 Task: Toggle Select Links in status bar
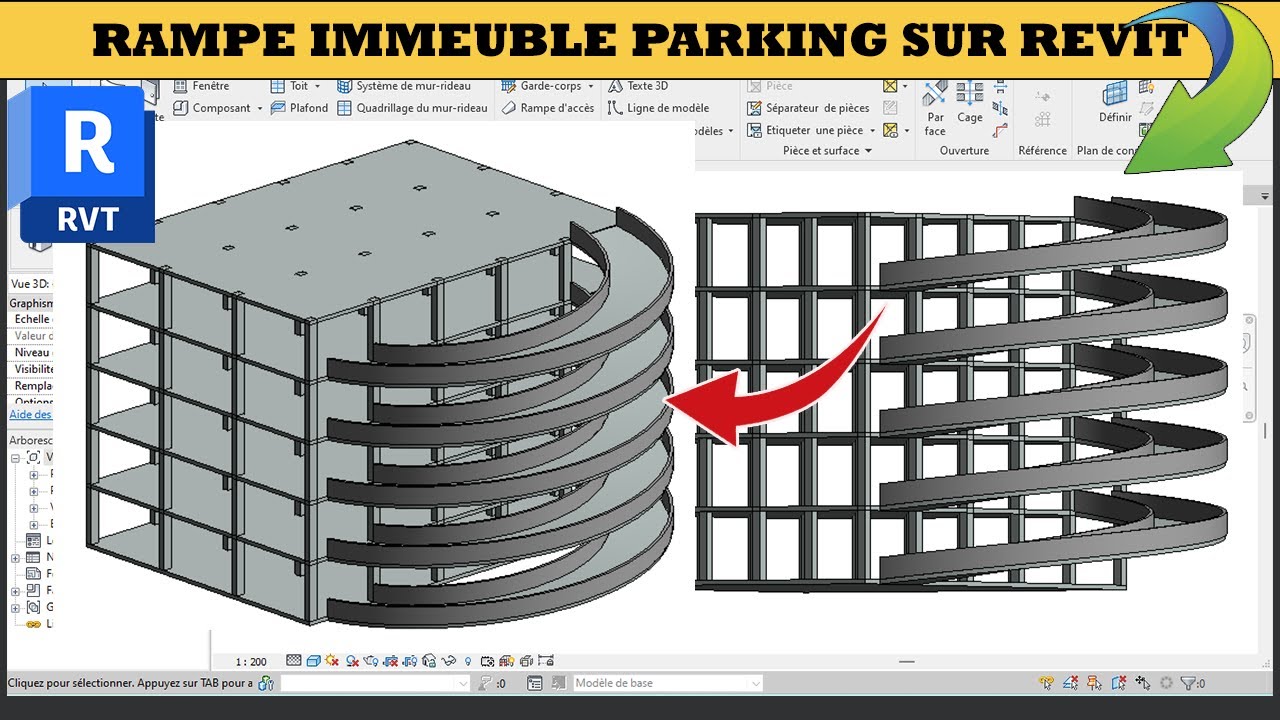[x=1046, y=683]
